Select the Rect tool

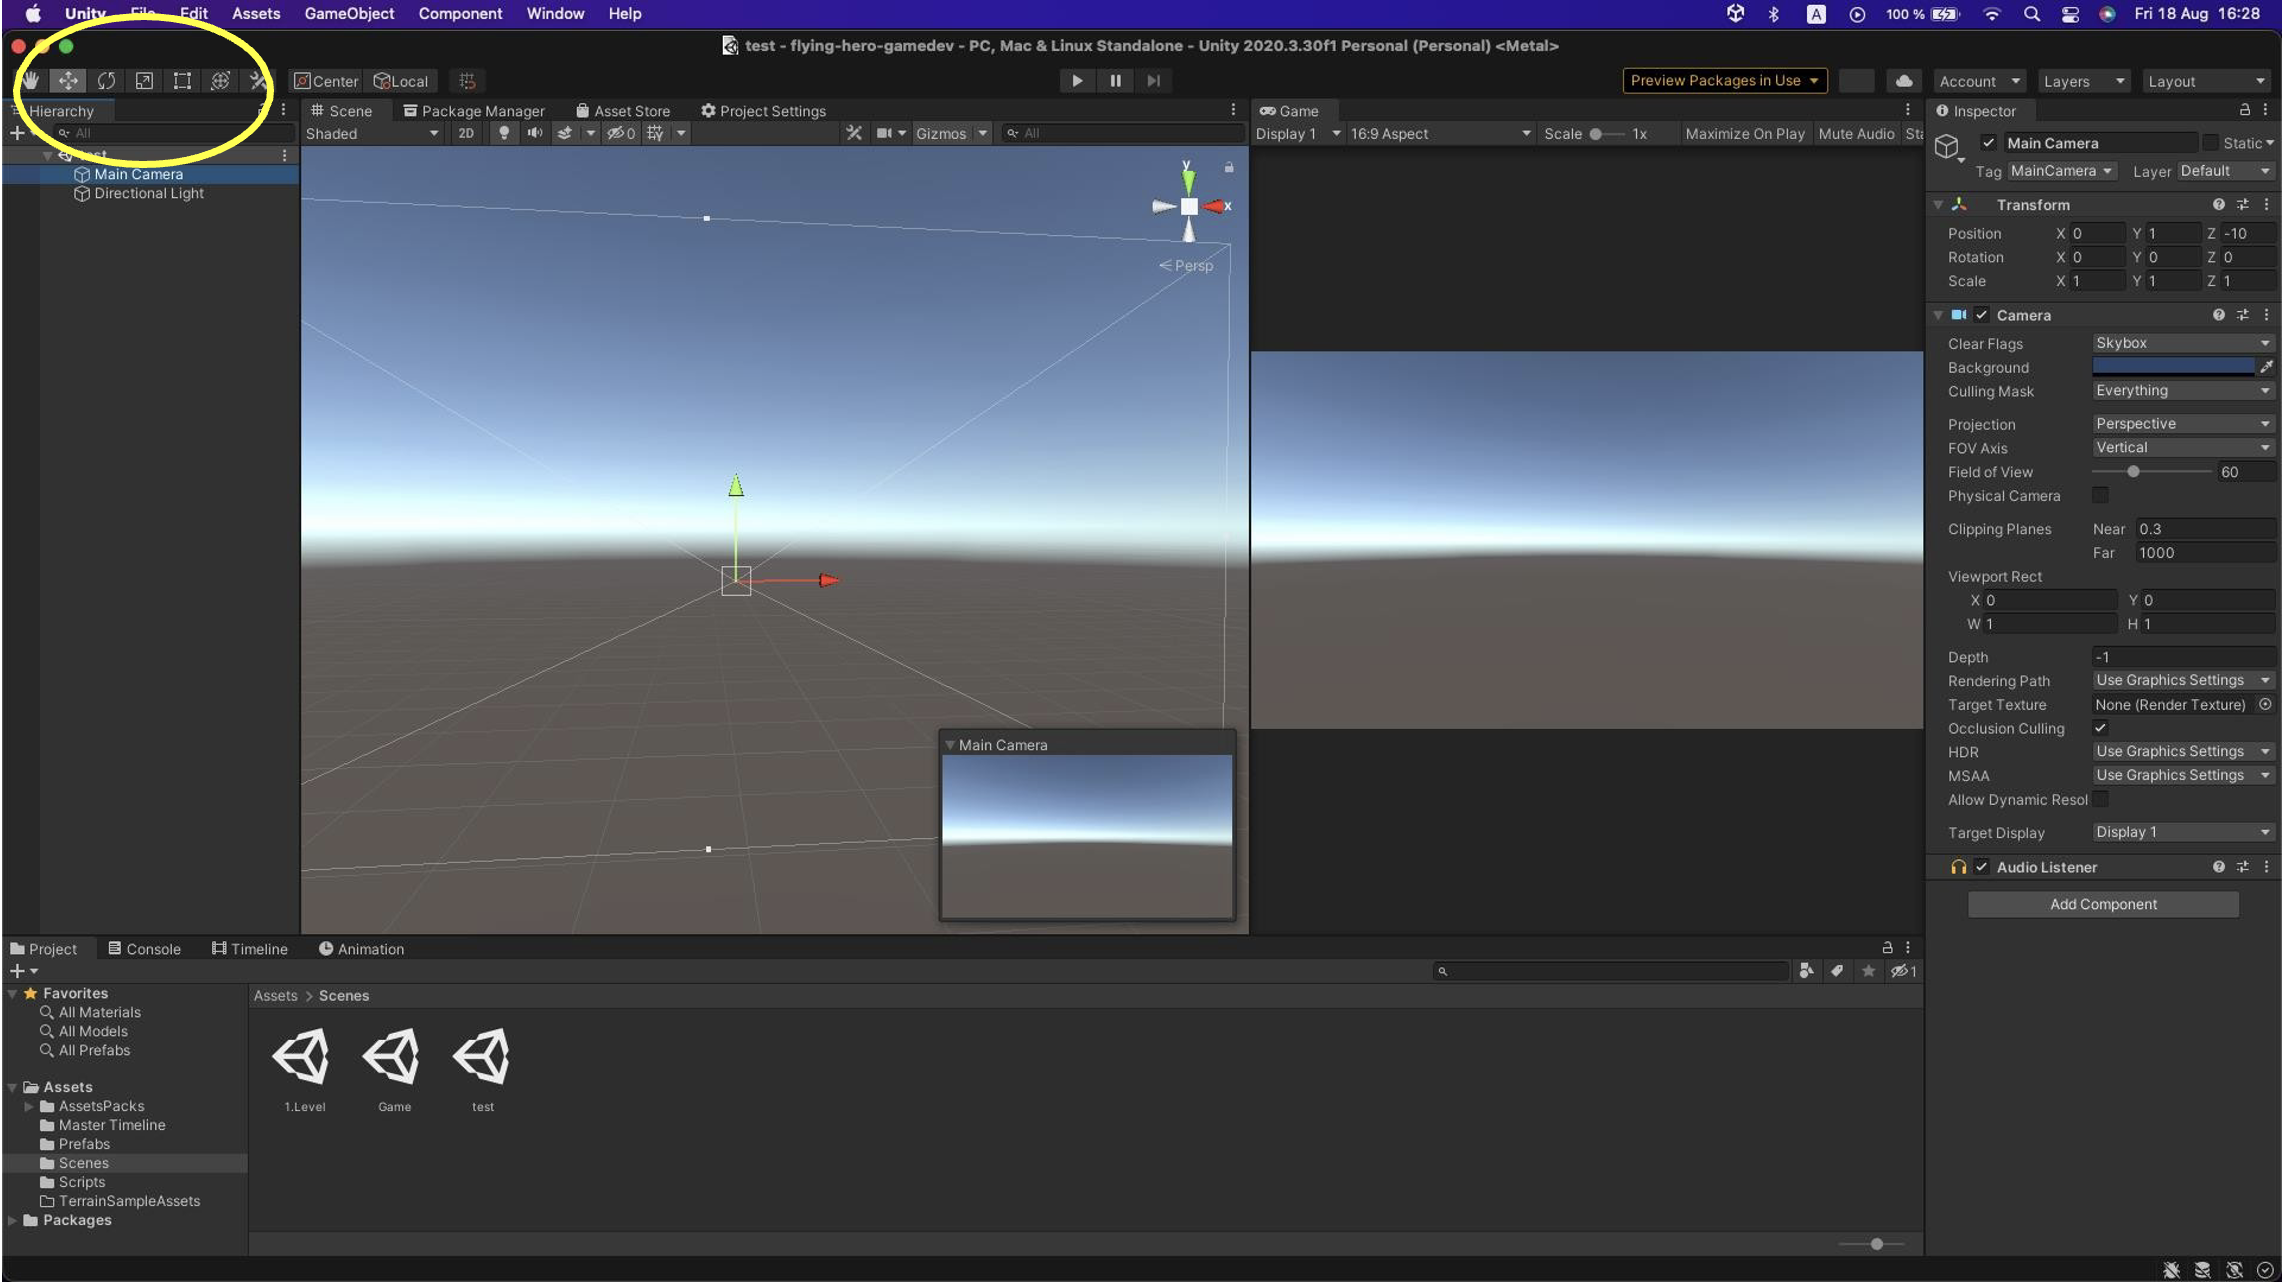pyautogui.click(x=182, y=81)
